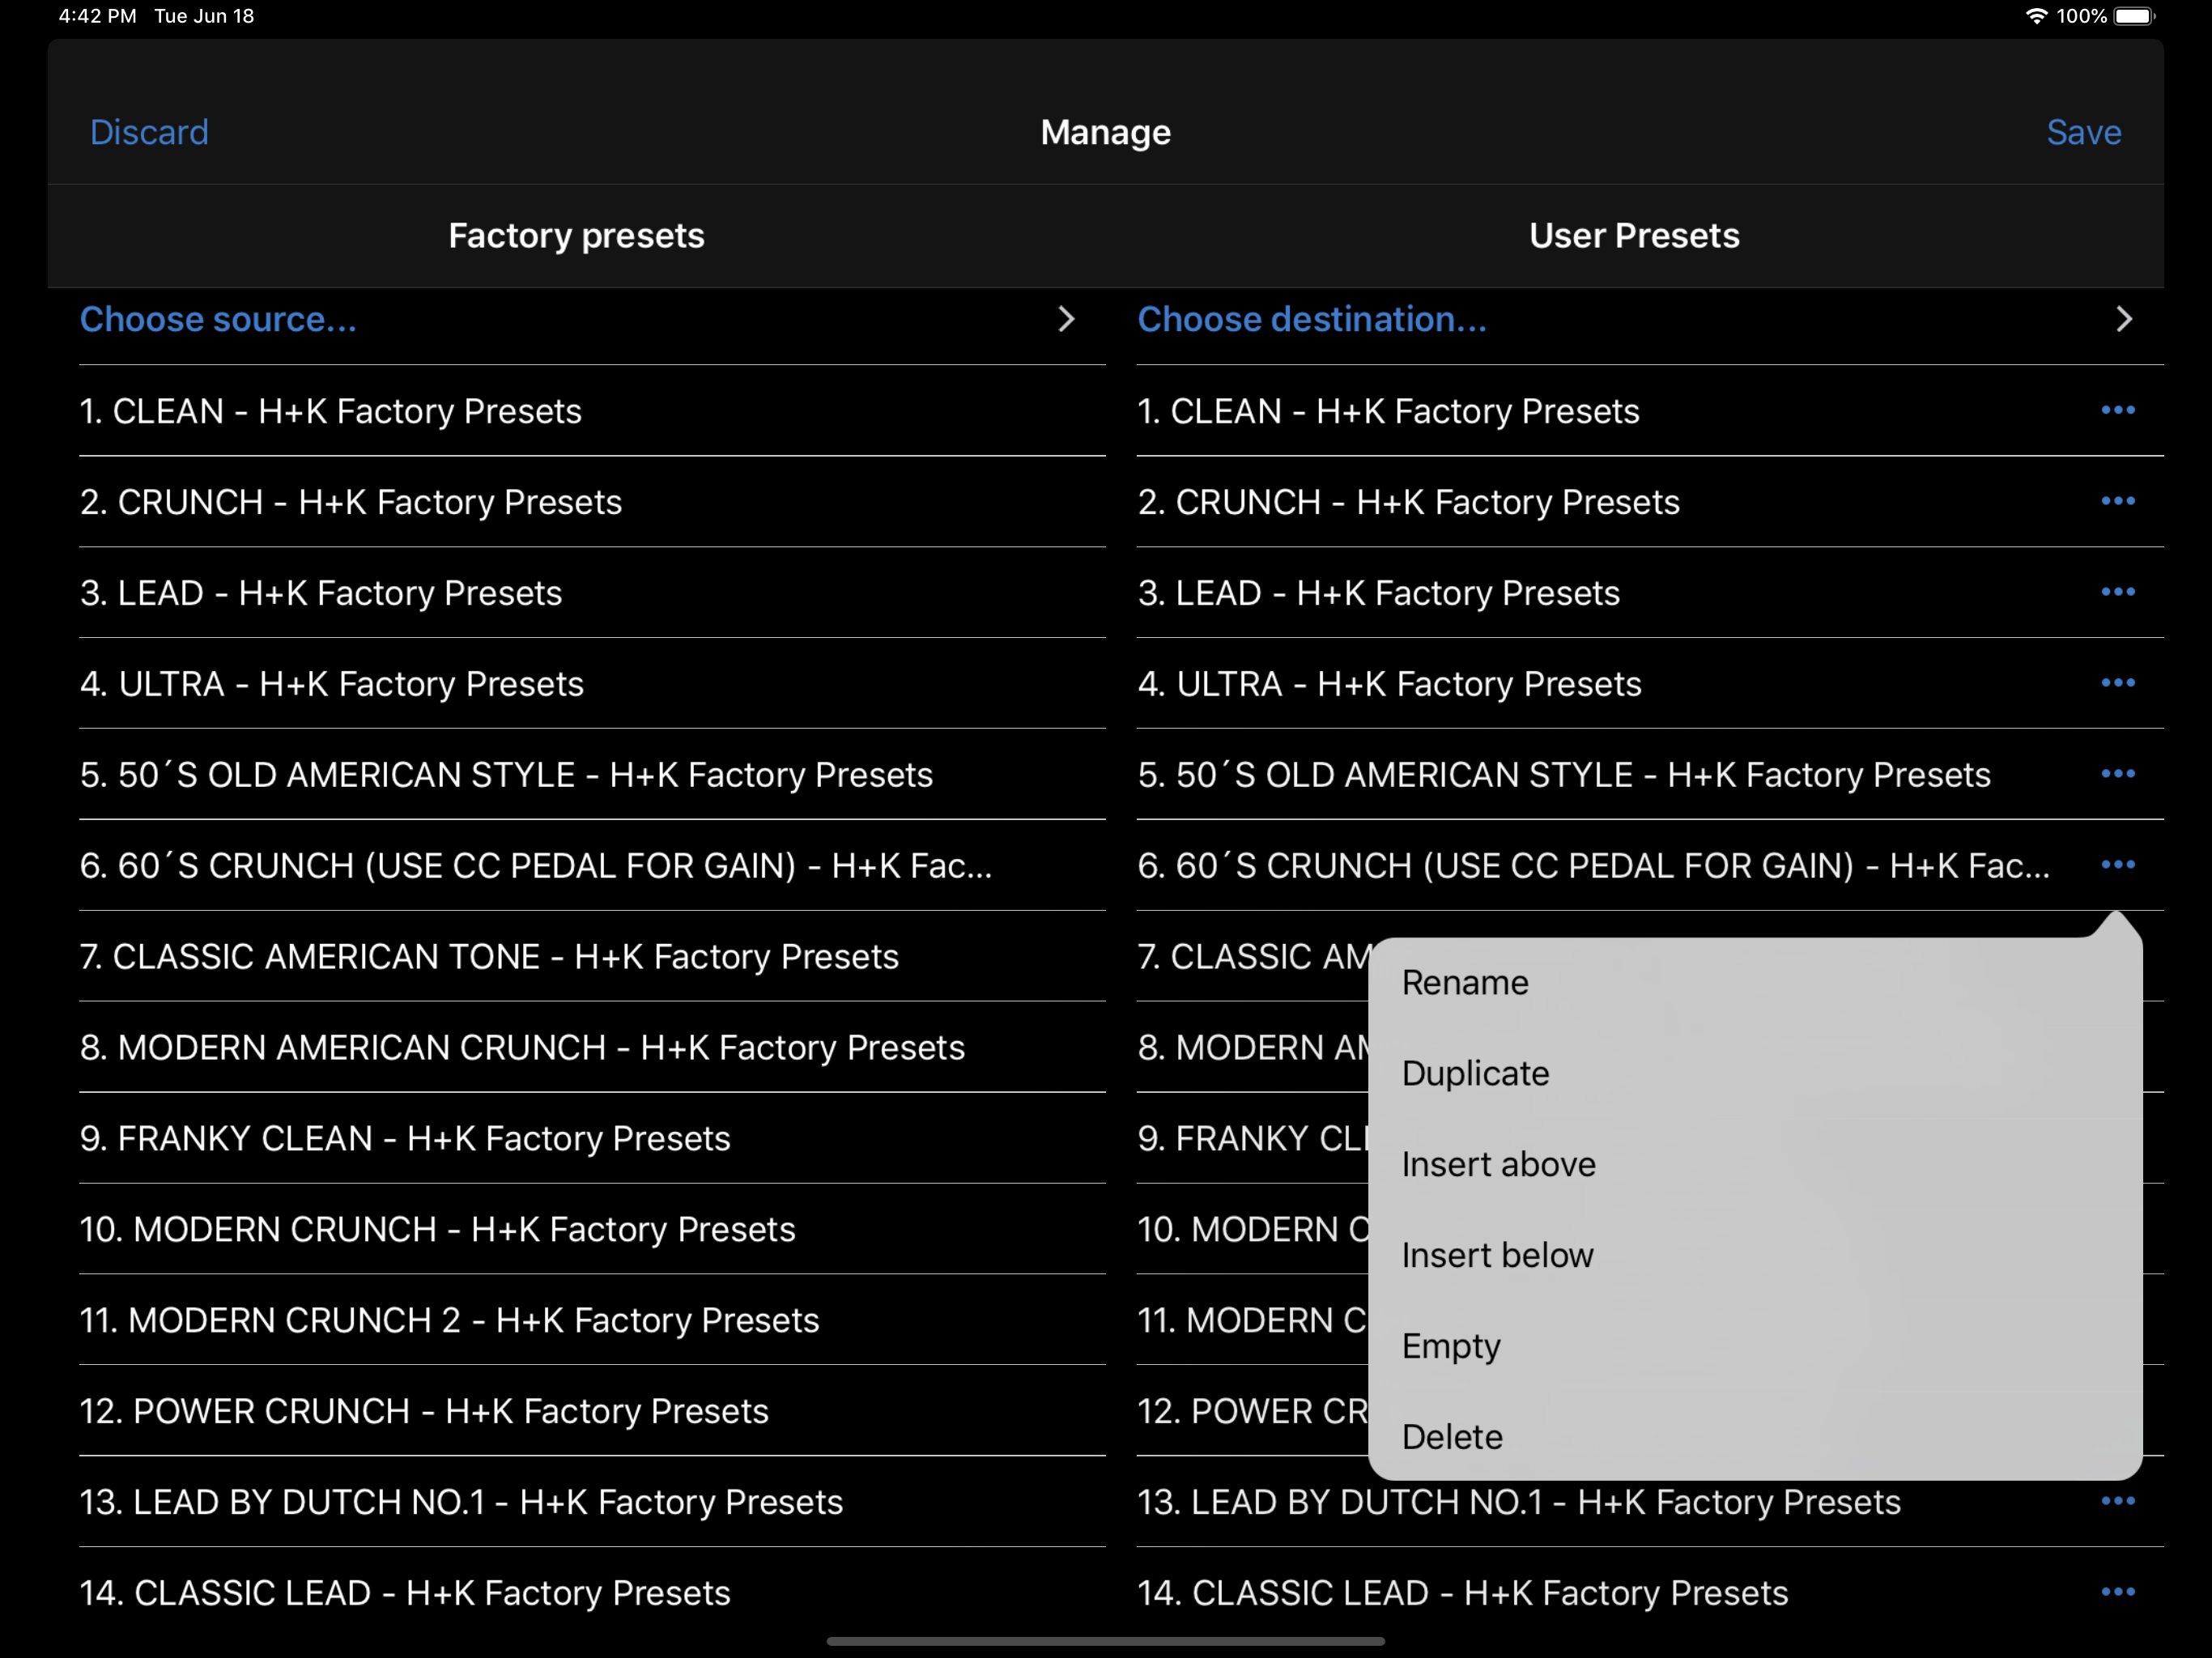
Task: Tap Discard to cancel changes
Action: coord(149,132)
